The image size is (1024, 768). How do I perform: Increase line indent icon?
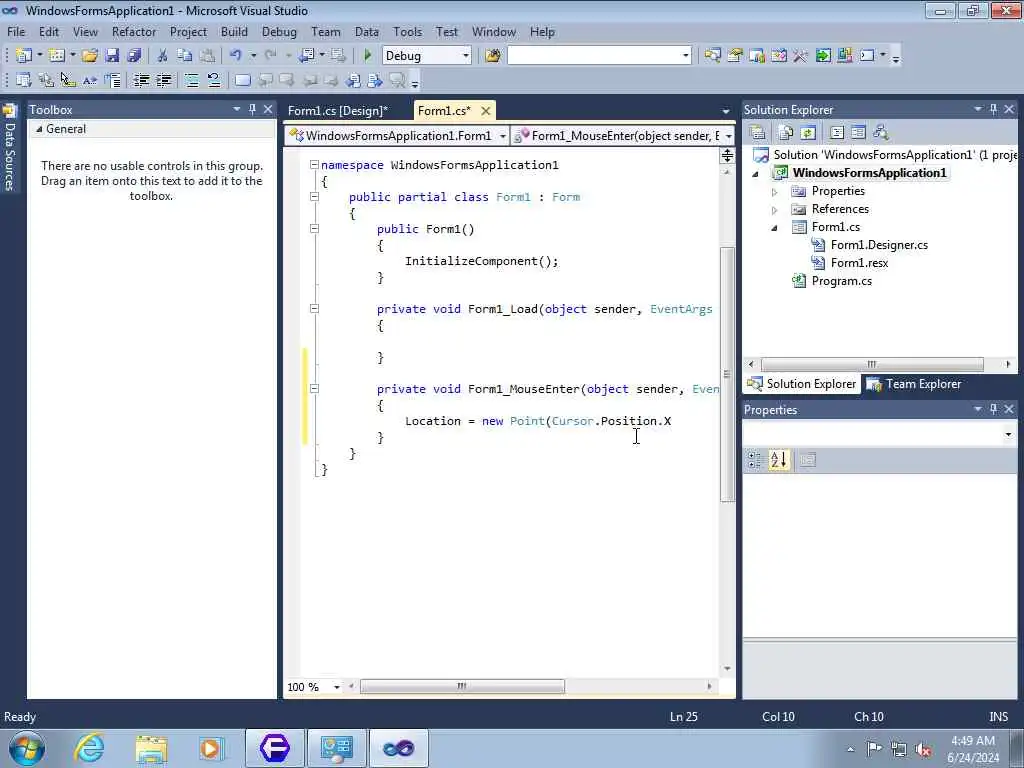[163, 80]
